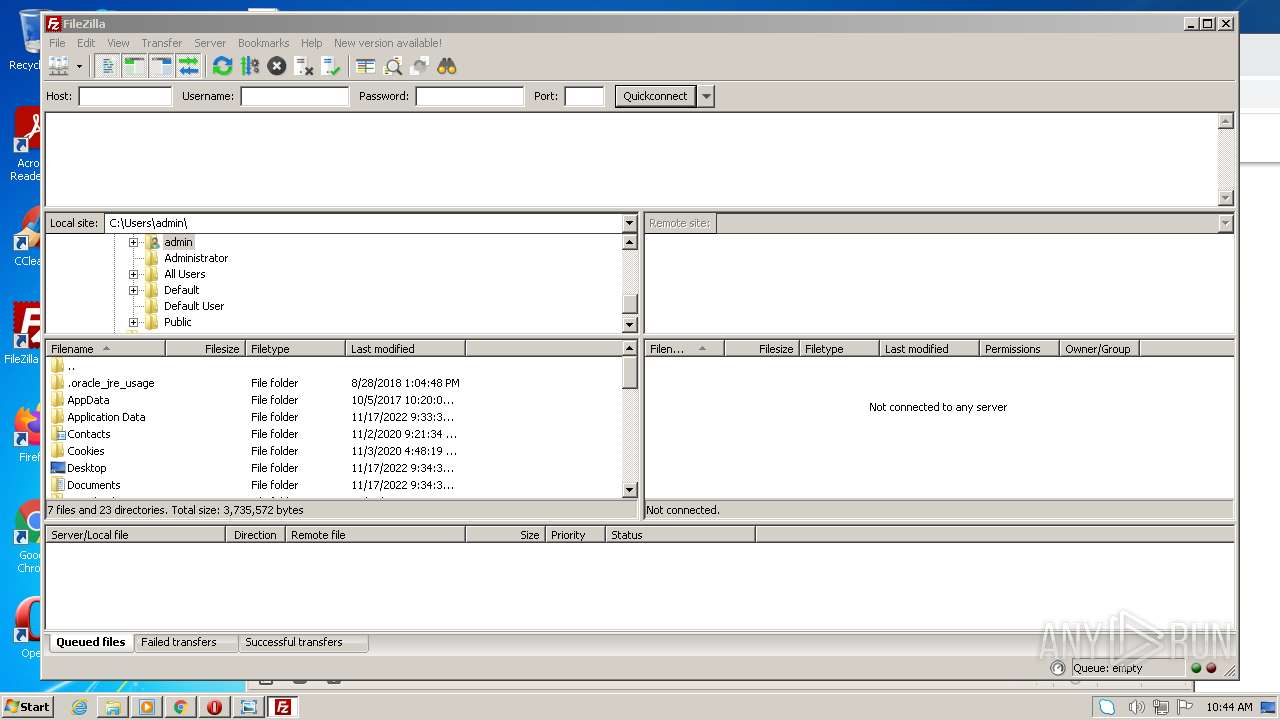Viewport: 1280px width, 720px height.
Task: Open the Site Manager
Action: [58, 66]
